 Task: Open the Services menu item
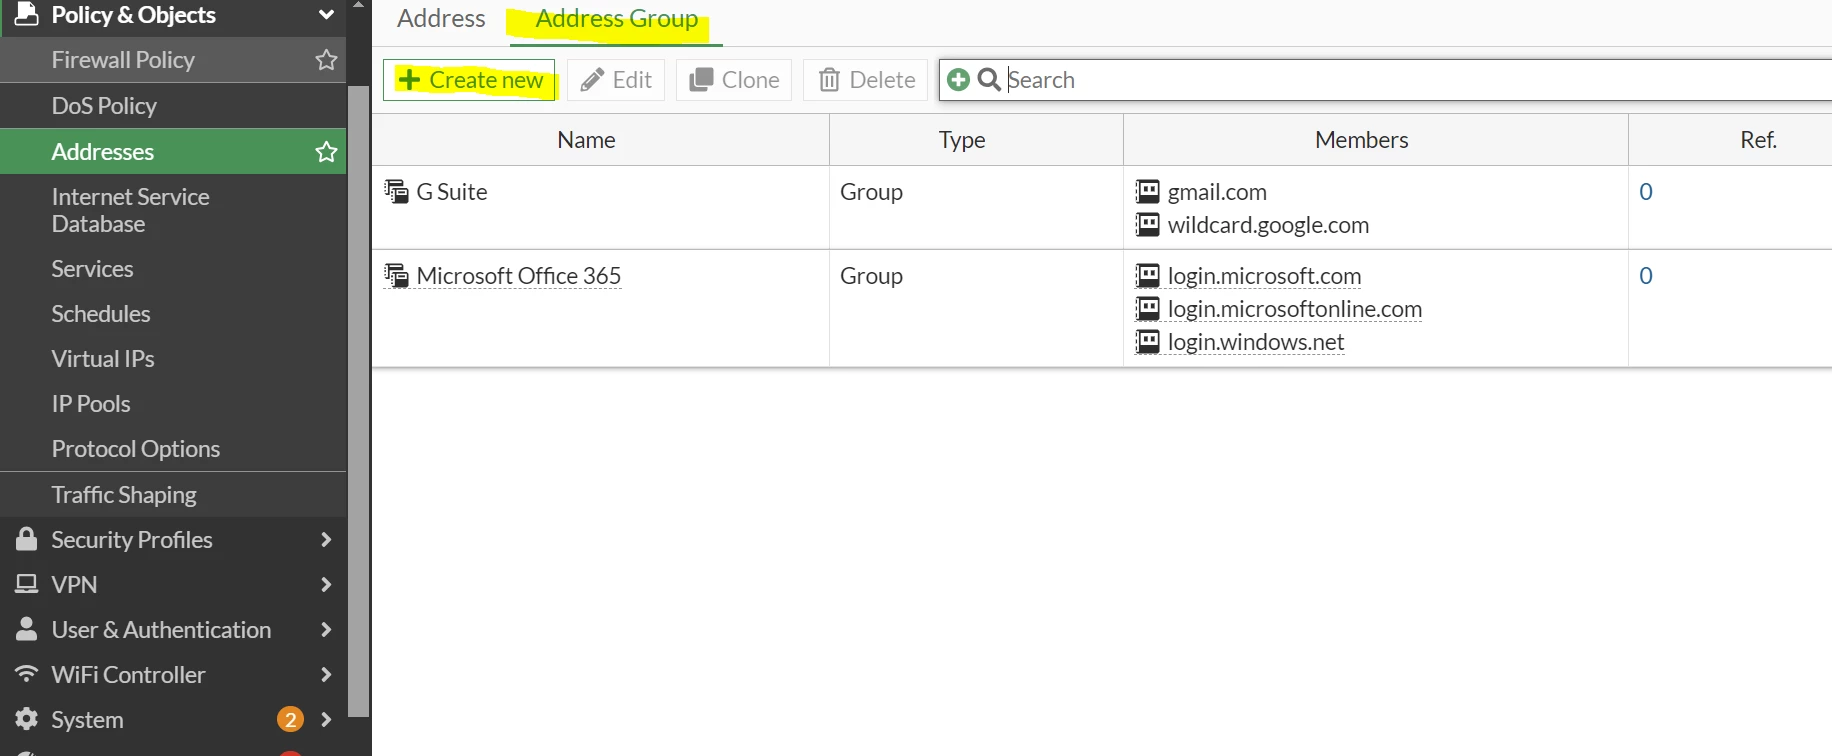(92, 269)
